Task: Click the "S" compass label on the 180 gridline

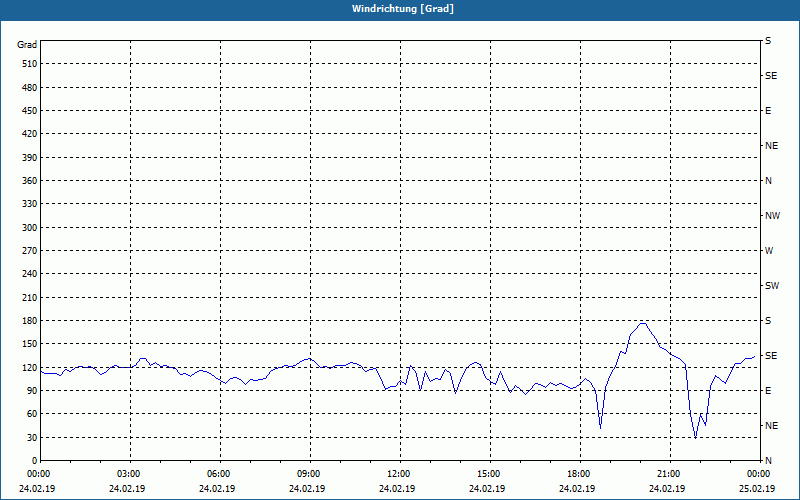Action: [768, 321]
